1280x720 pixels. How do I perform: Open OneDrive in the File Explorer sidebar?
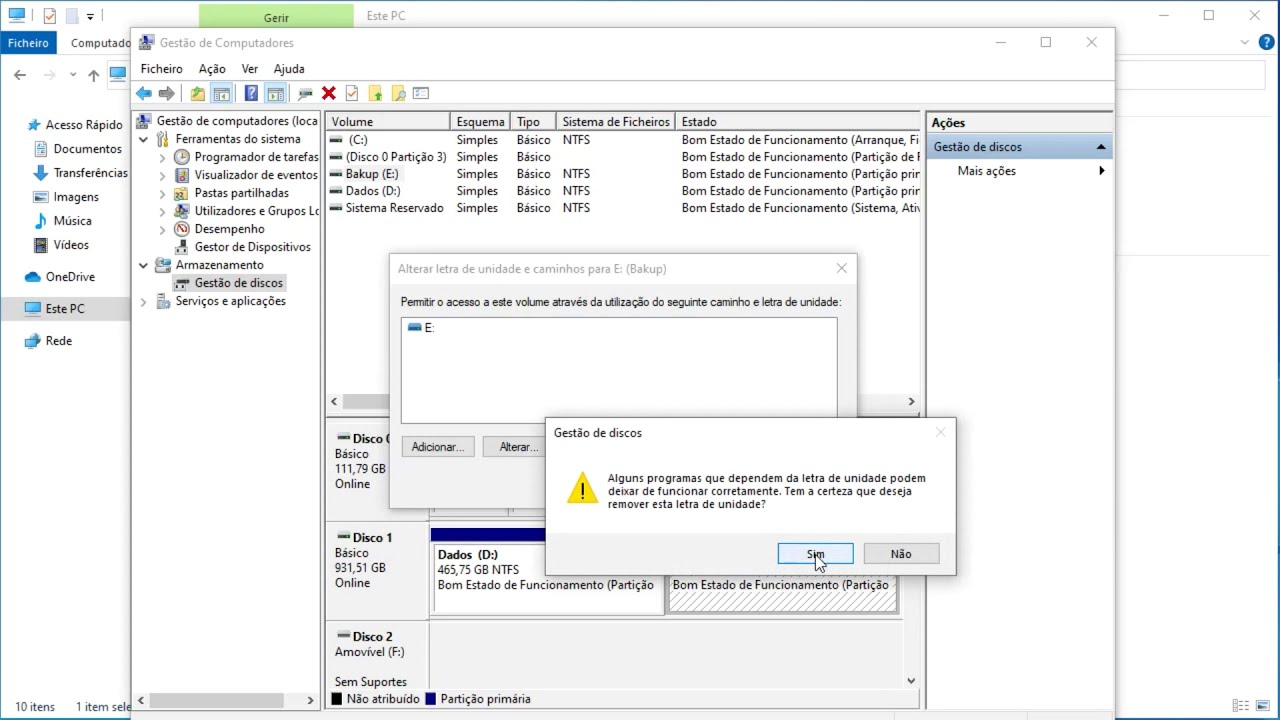(x=70, y=277)
